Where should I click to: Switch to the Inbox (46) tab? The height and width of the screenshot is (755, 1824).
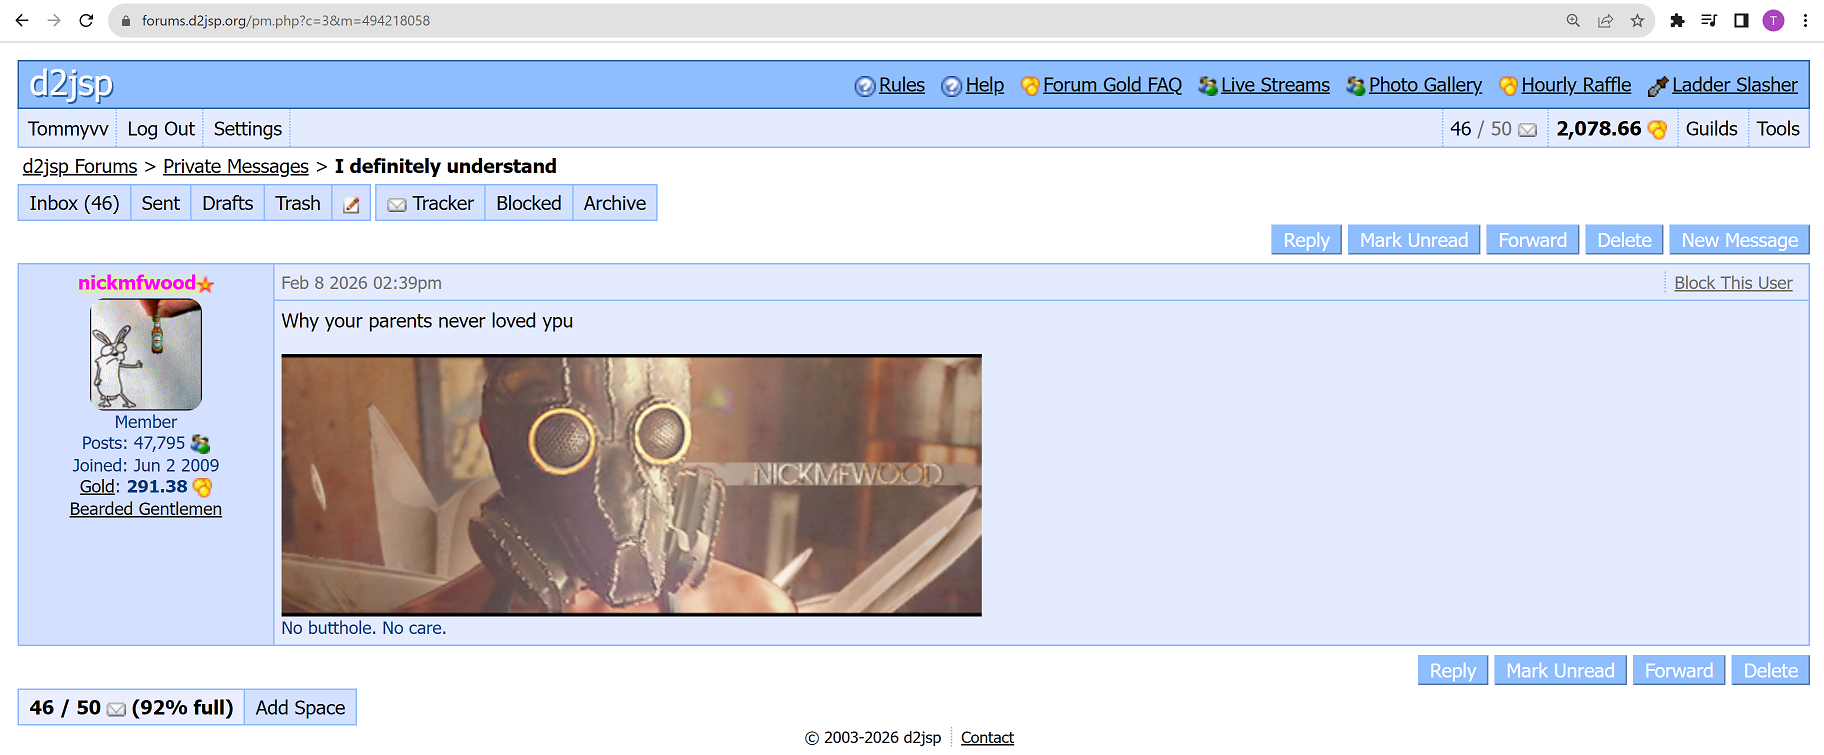74,204
